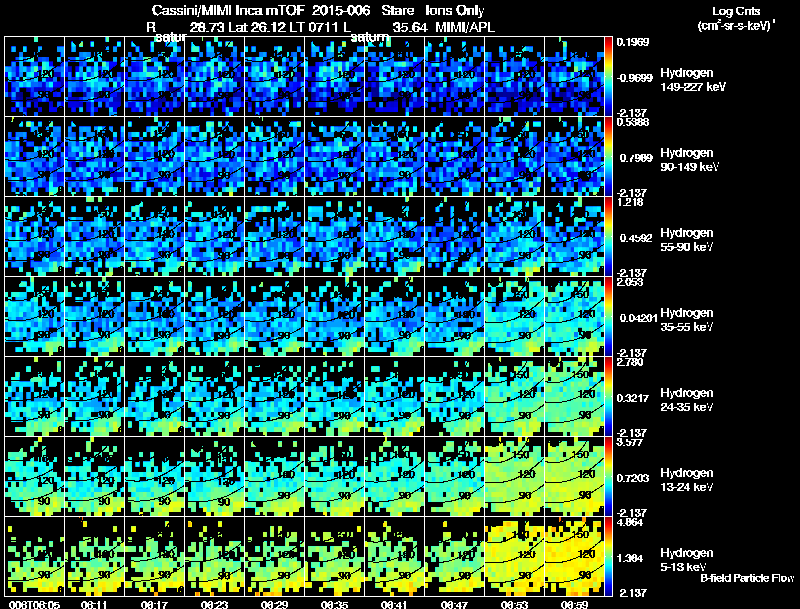This screenshot has height=609, width=800.
Task: Click the '06:35' time label
Action: 335,604
